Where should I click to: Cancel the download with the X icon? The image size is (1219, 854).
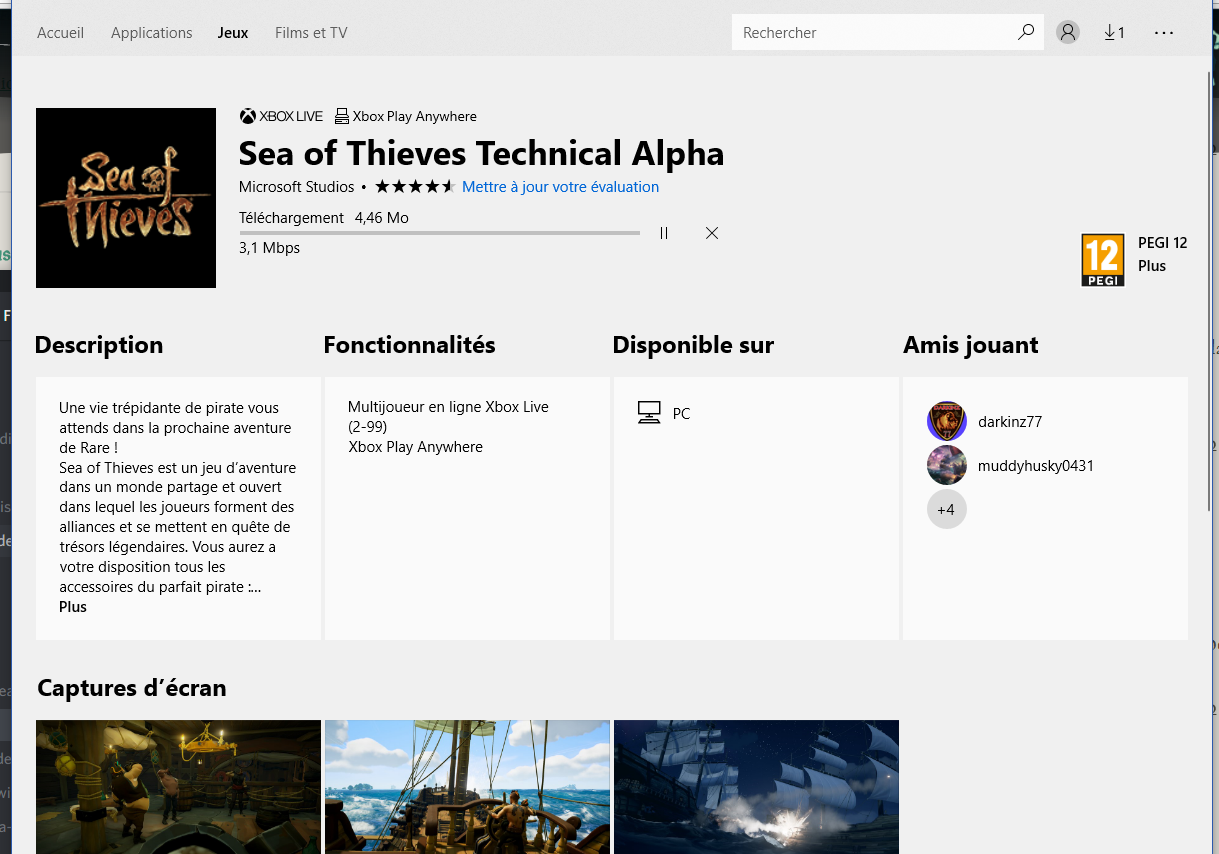[712, 233]
